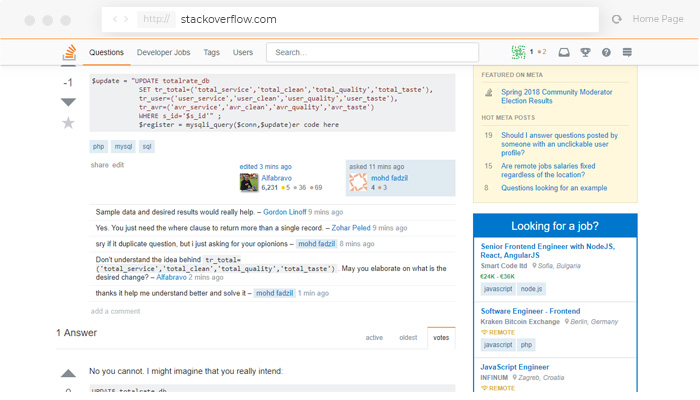Open JavaScript Engineer job listing
This screenshot has width=700, height=400.
pyautogui.click(x=515, y=367)
